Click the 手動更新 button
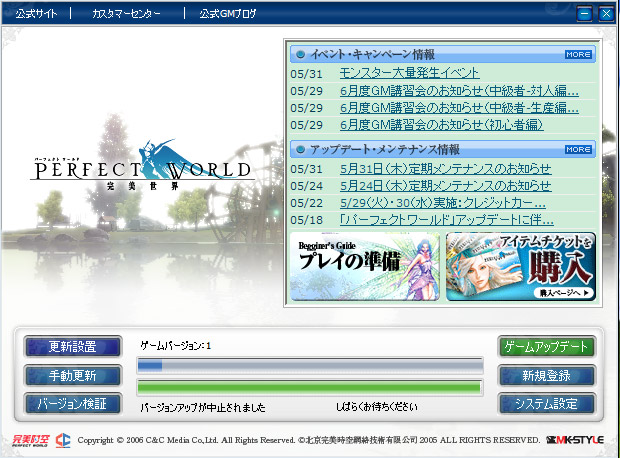The width and height of the screenshot is (620, 458). (x=73, y=375)
